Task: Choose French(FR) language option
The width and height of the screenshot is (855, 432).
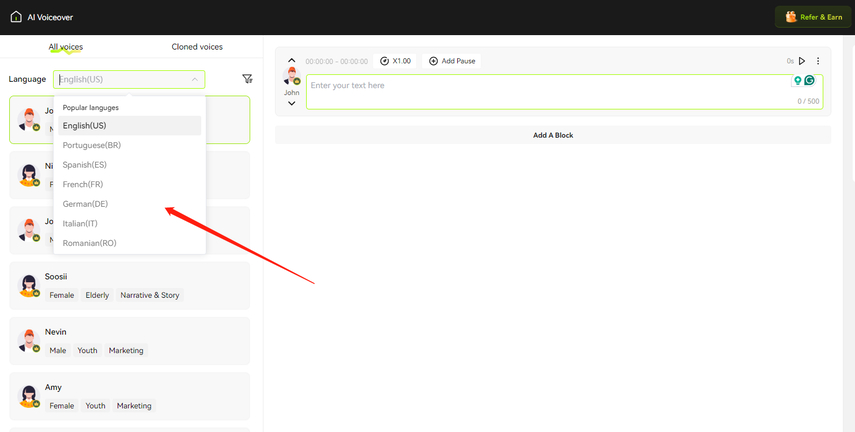Action: point(130,184)
